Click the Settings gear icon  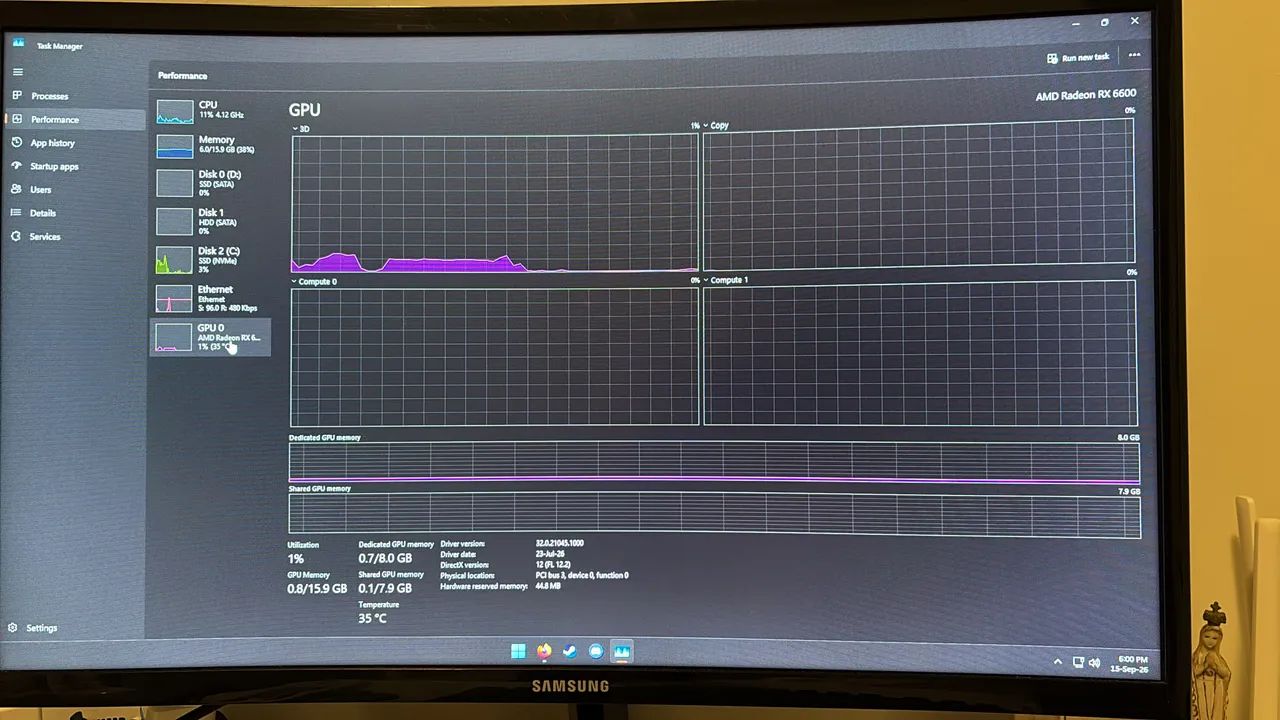[13, 628]
